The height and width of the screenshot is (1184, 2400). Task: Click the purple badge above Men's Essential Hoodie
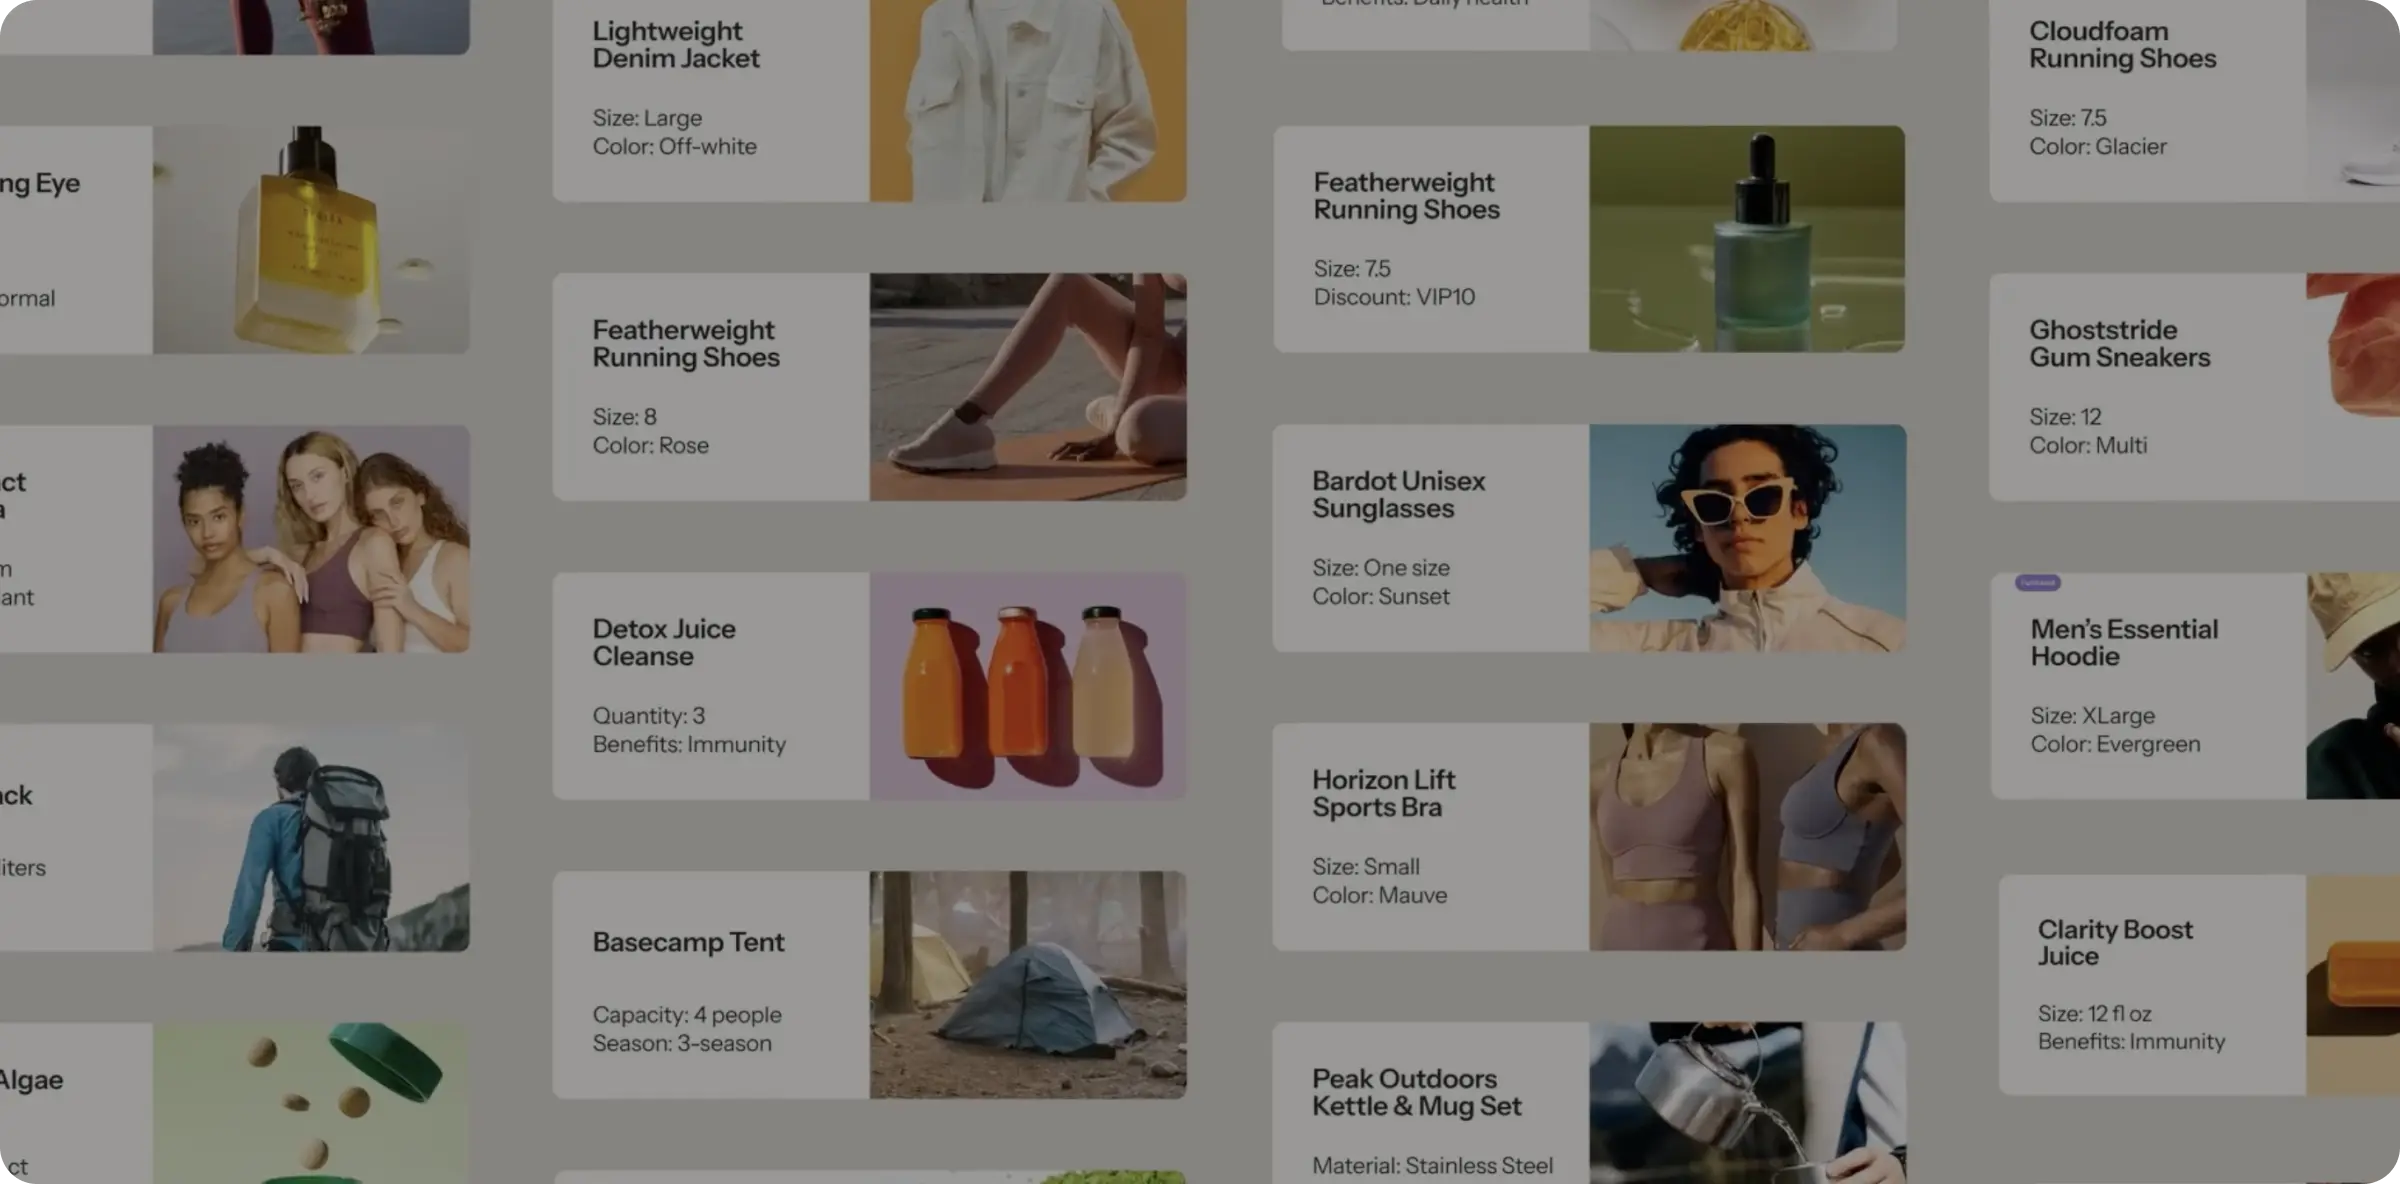(x=2038, y=582)
